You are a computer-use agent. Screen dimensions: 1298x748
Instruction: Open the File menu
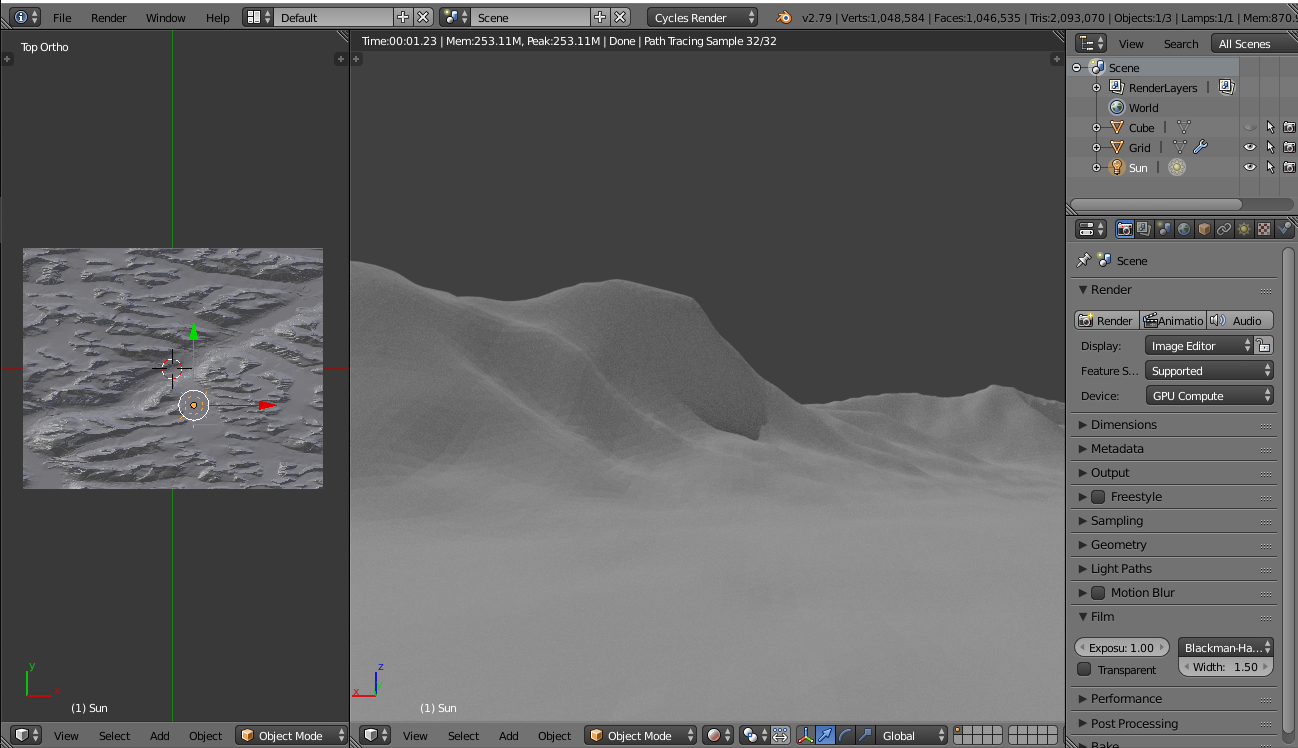pyautogui.click(x=62, y=17)
